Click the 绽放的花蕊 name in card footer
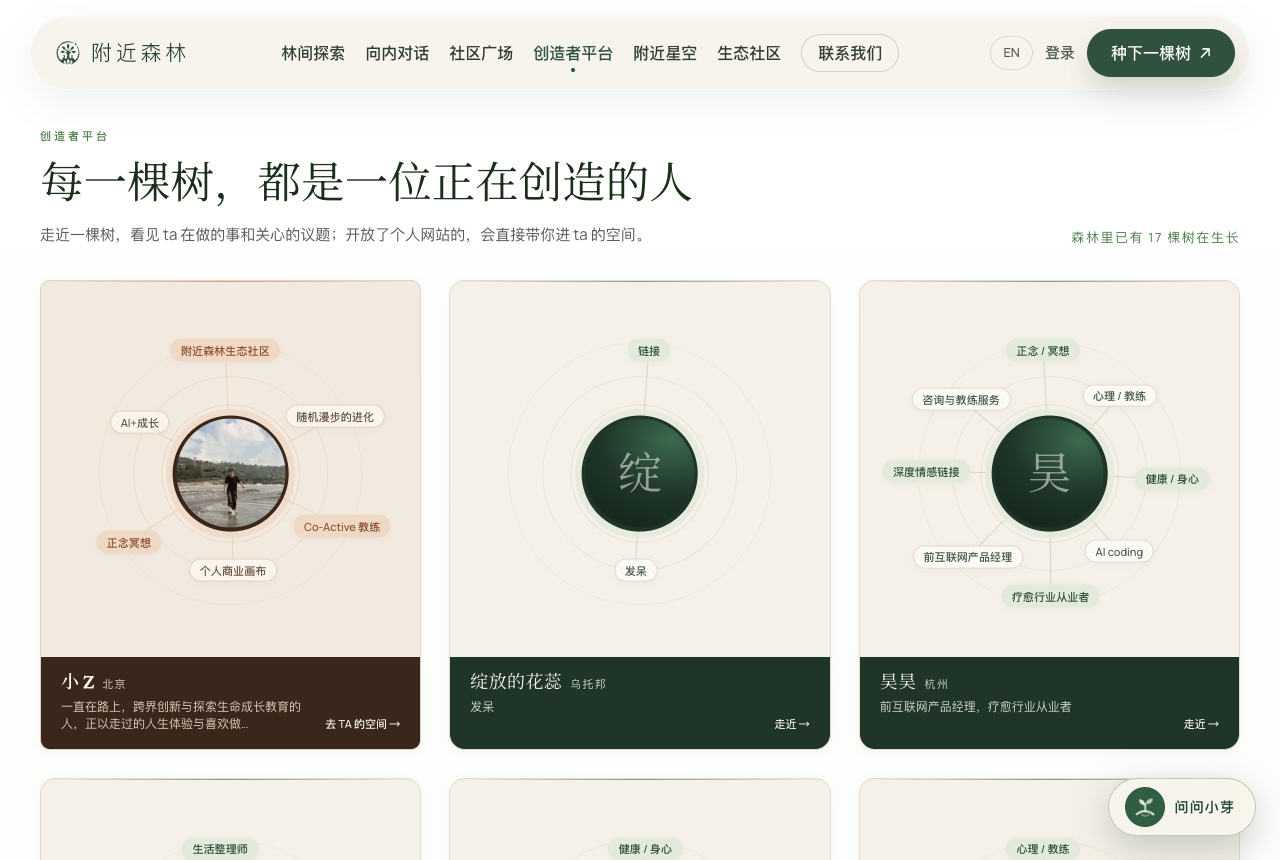 click(x=516, y=682)
